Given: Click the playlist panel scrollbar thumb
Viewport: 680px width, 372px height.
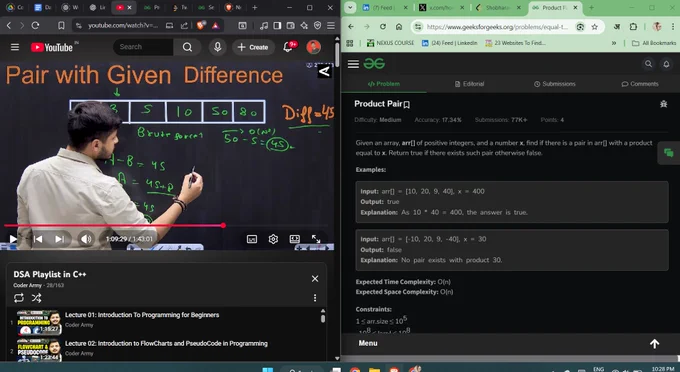Looking at the screenshot, I should tap(323, 319).
